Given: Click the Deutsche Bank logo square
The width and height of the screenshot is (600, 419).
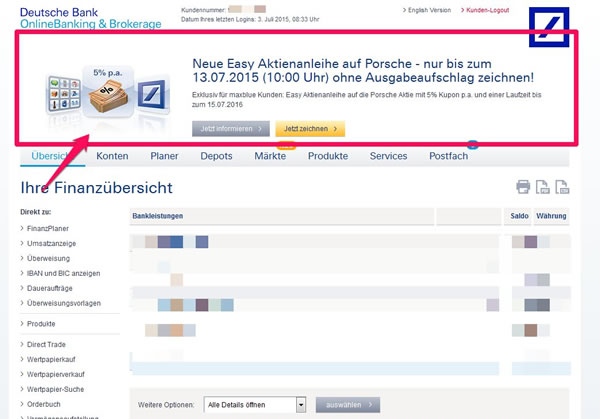Looking at the screenshot, I should pyautogui.click(x=549, y=27).
